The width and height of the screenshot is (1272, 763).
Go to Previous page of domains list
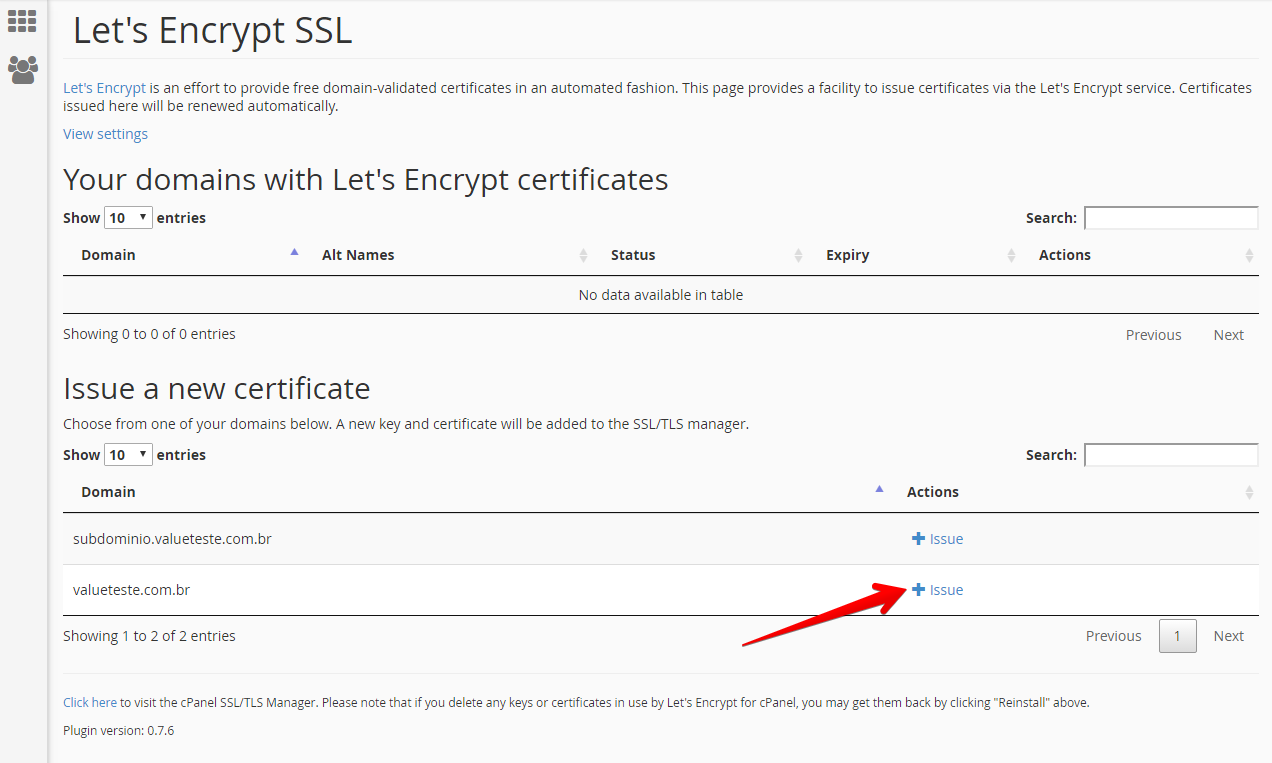pos(1113,636)
